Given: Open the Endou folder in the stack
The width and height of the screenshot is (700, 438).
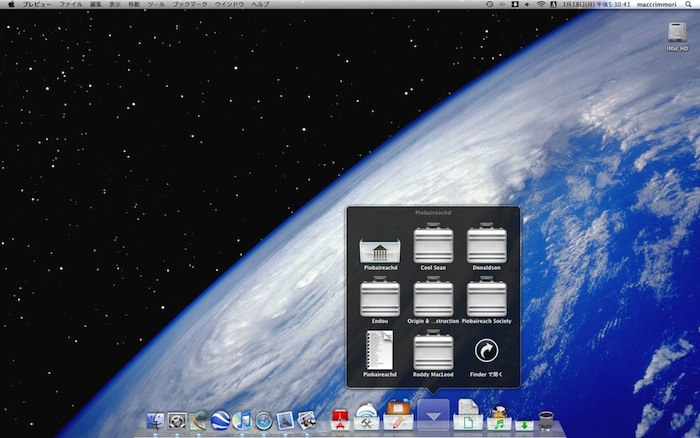Looking at the screenshot, I should 379,297.
